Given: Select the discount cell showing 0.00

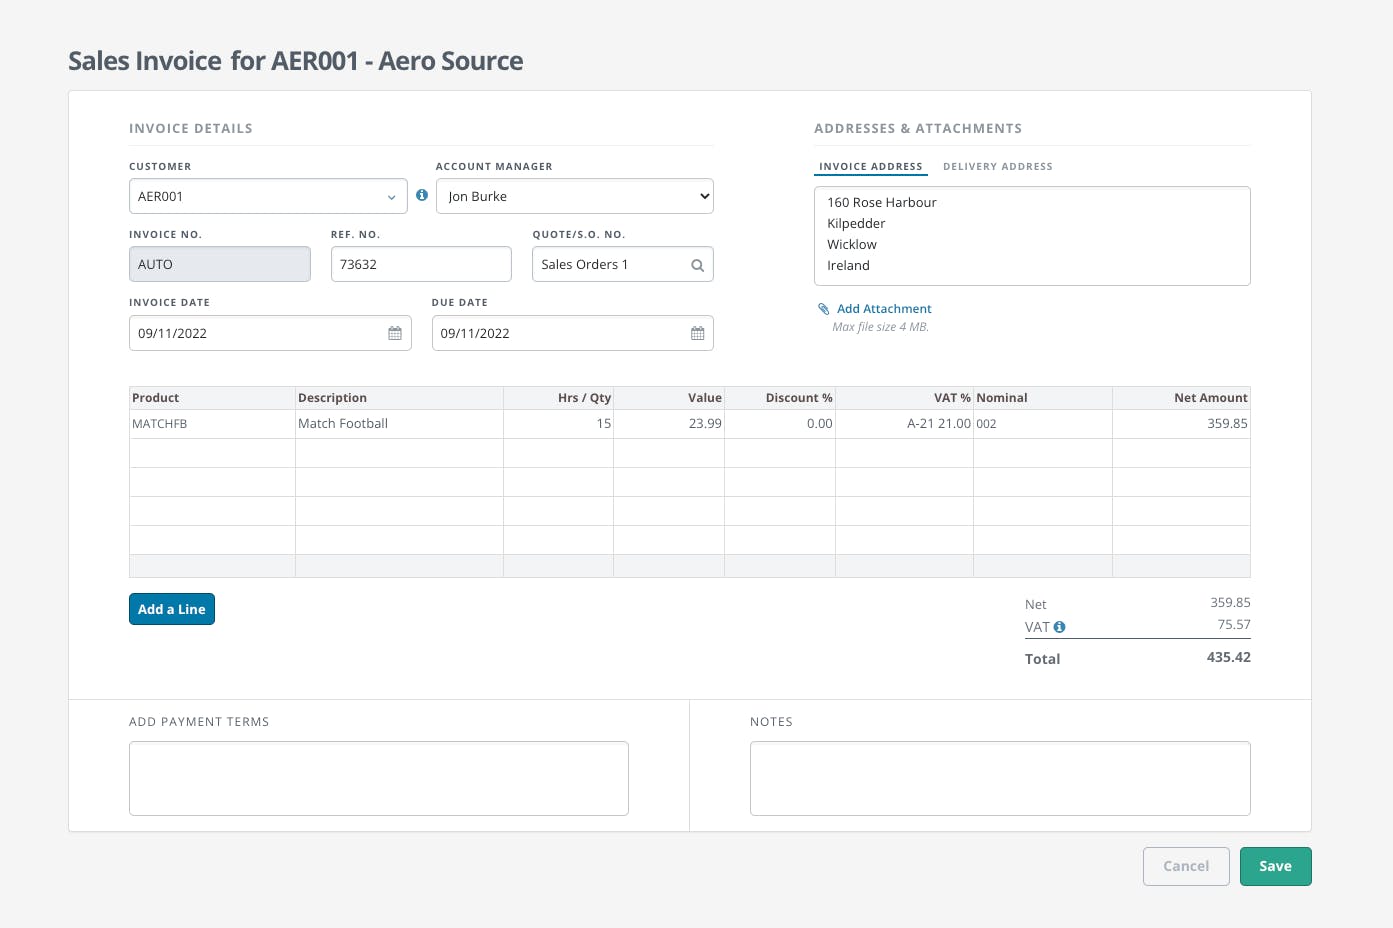Looking at the screenshot, I should (780, 424).
